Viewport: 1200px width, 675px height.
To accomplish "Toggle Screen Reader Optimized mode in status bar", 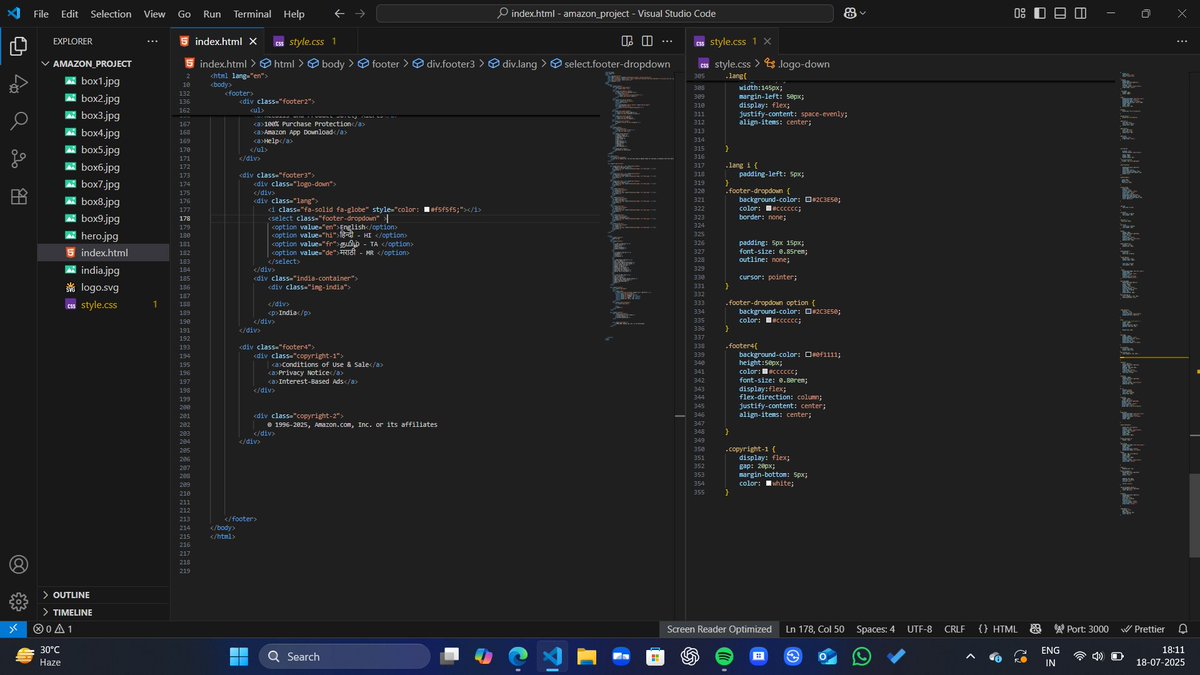I will pyautogui.click(x=719, y=629).
